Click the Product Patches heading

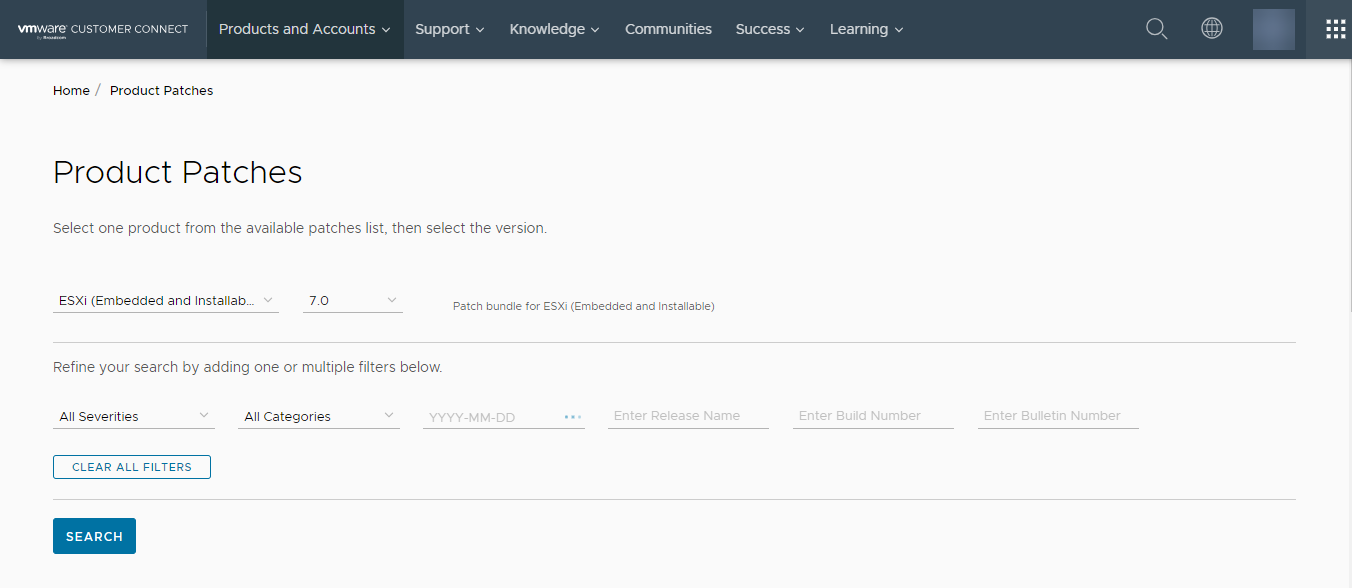click(178, 172)
